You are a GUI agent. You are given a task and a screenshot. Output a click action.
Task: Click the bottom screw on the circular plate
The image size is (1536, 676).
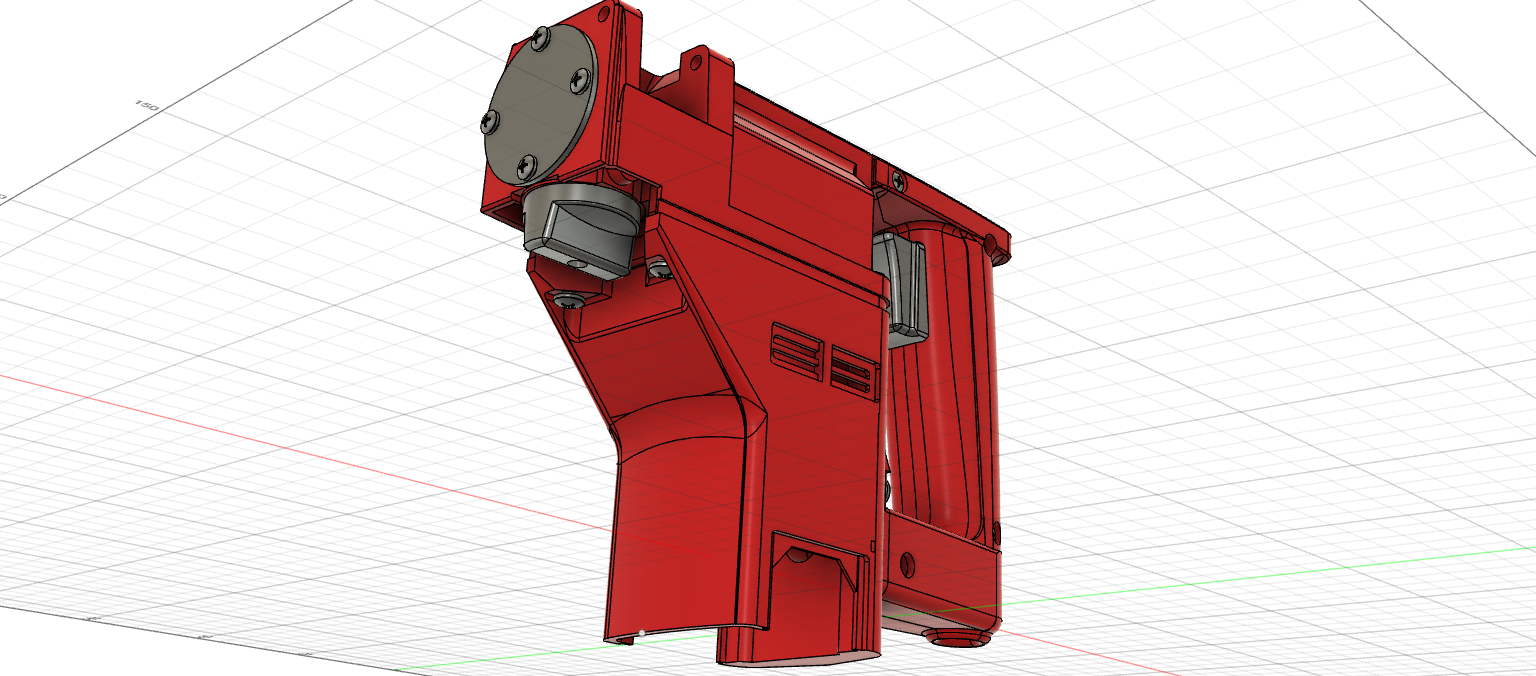tap(524, 167)
